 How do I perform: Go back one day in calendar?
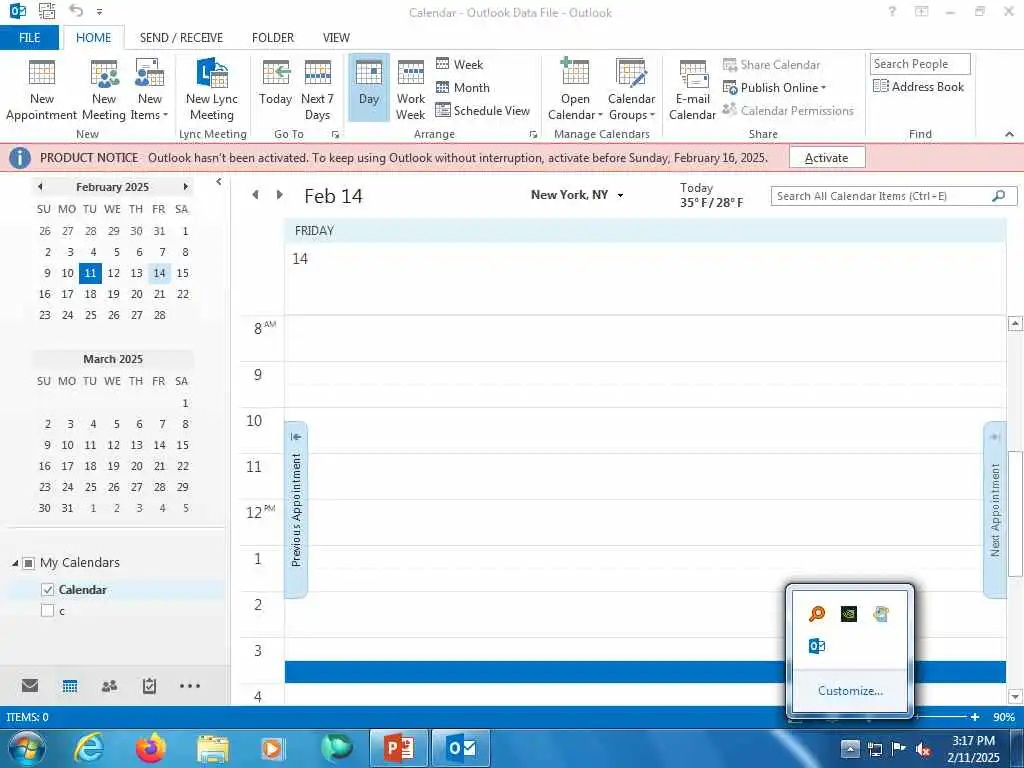point(255,195)
